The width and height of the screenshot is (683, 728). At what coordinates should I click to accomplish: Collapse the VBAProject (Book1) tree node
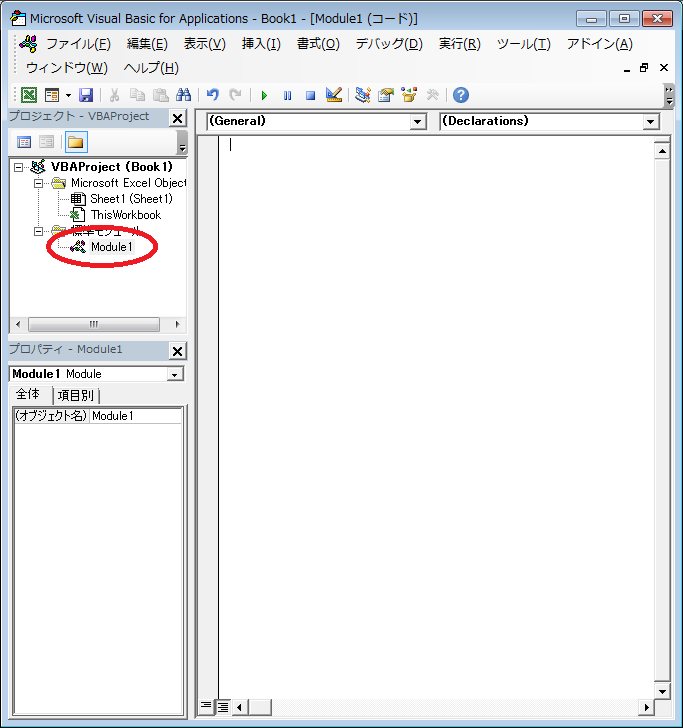pyautogui.click(x=18, y=167)
